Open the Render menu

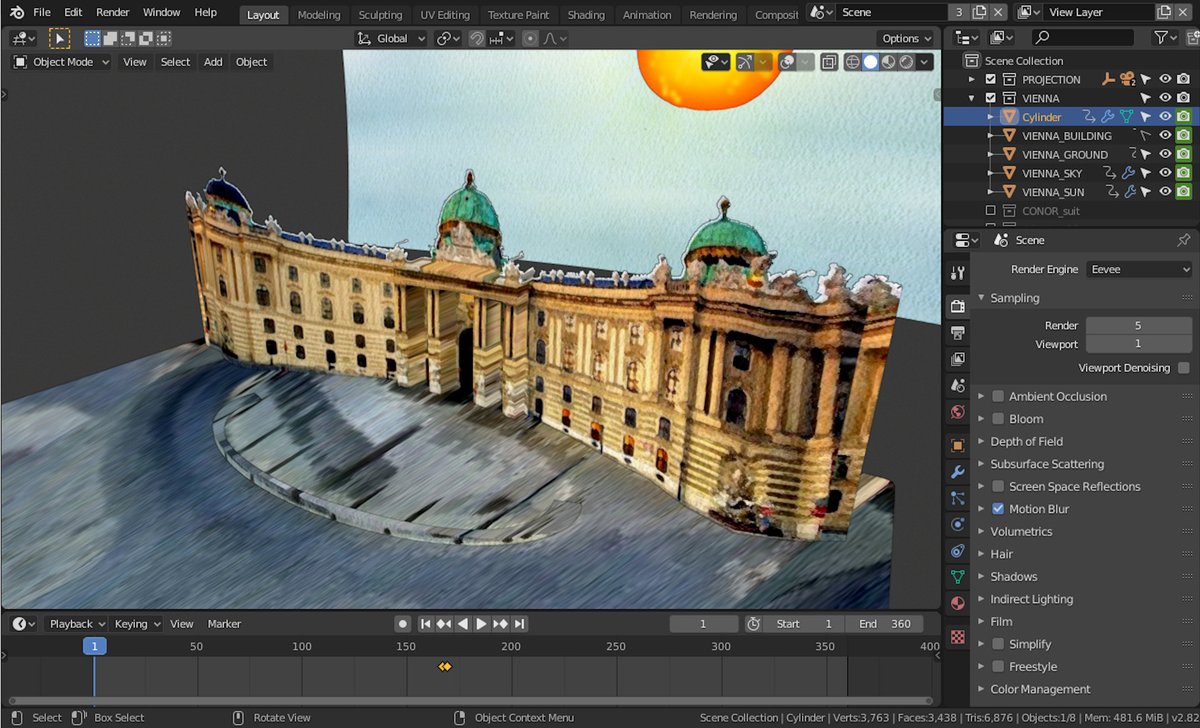click(113, 12)
